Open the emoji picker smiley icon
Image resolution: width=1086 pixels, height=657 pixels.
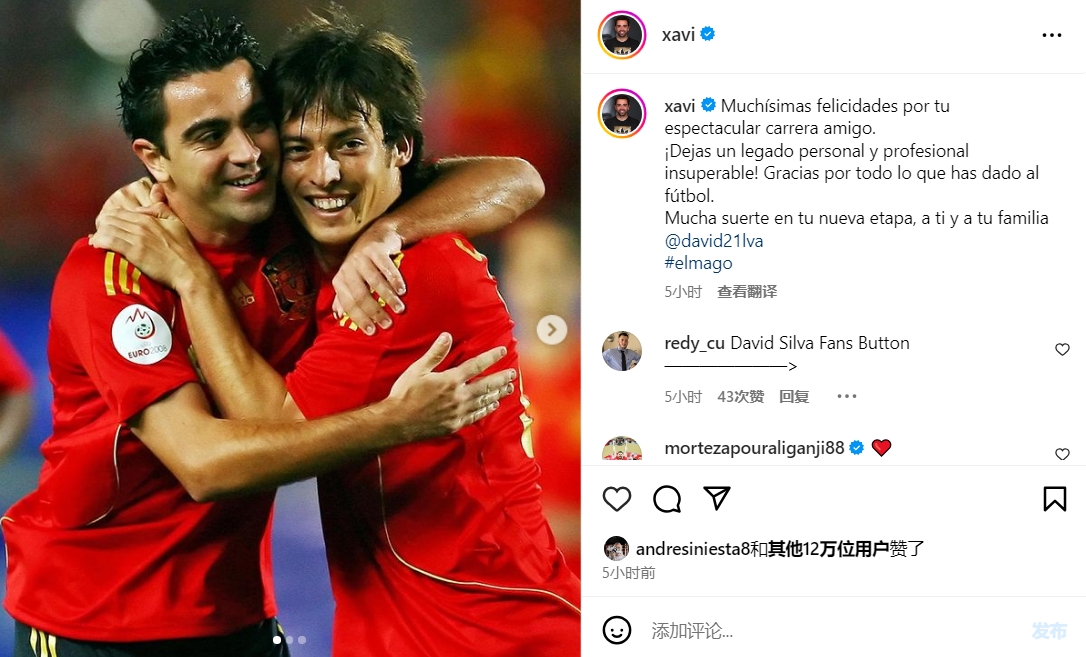coord(616,630)
